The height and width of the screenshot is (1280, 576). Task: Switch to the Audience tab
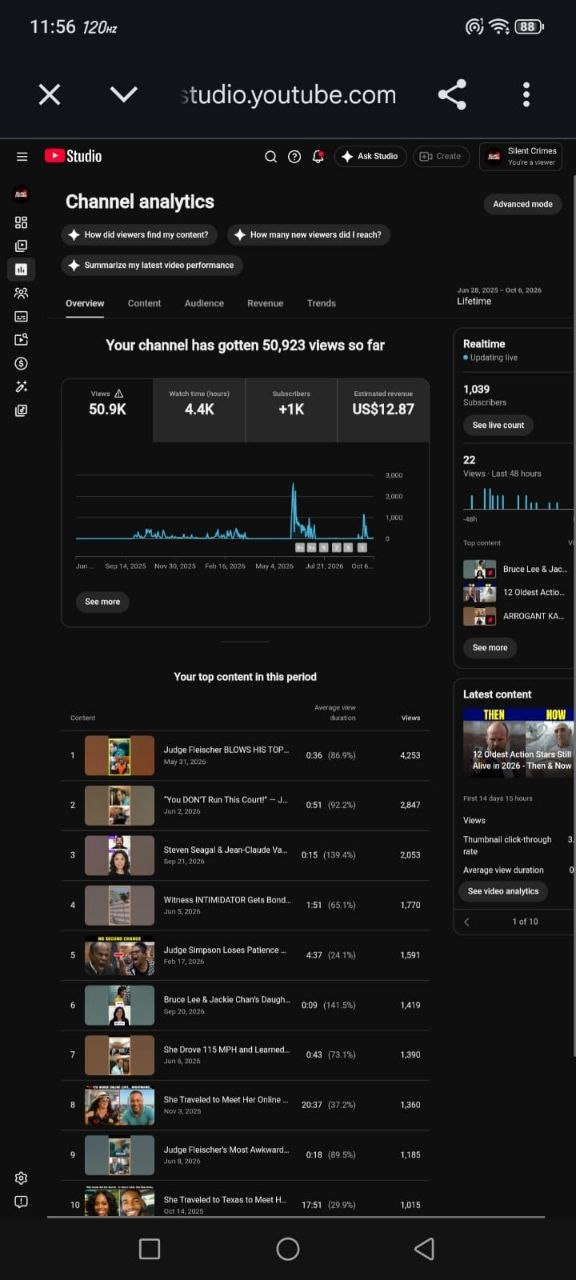pyautogui.click(x=204, y=303)
